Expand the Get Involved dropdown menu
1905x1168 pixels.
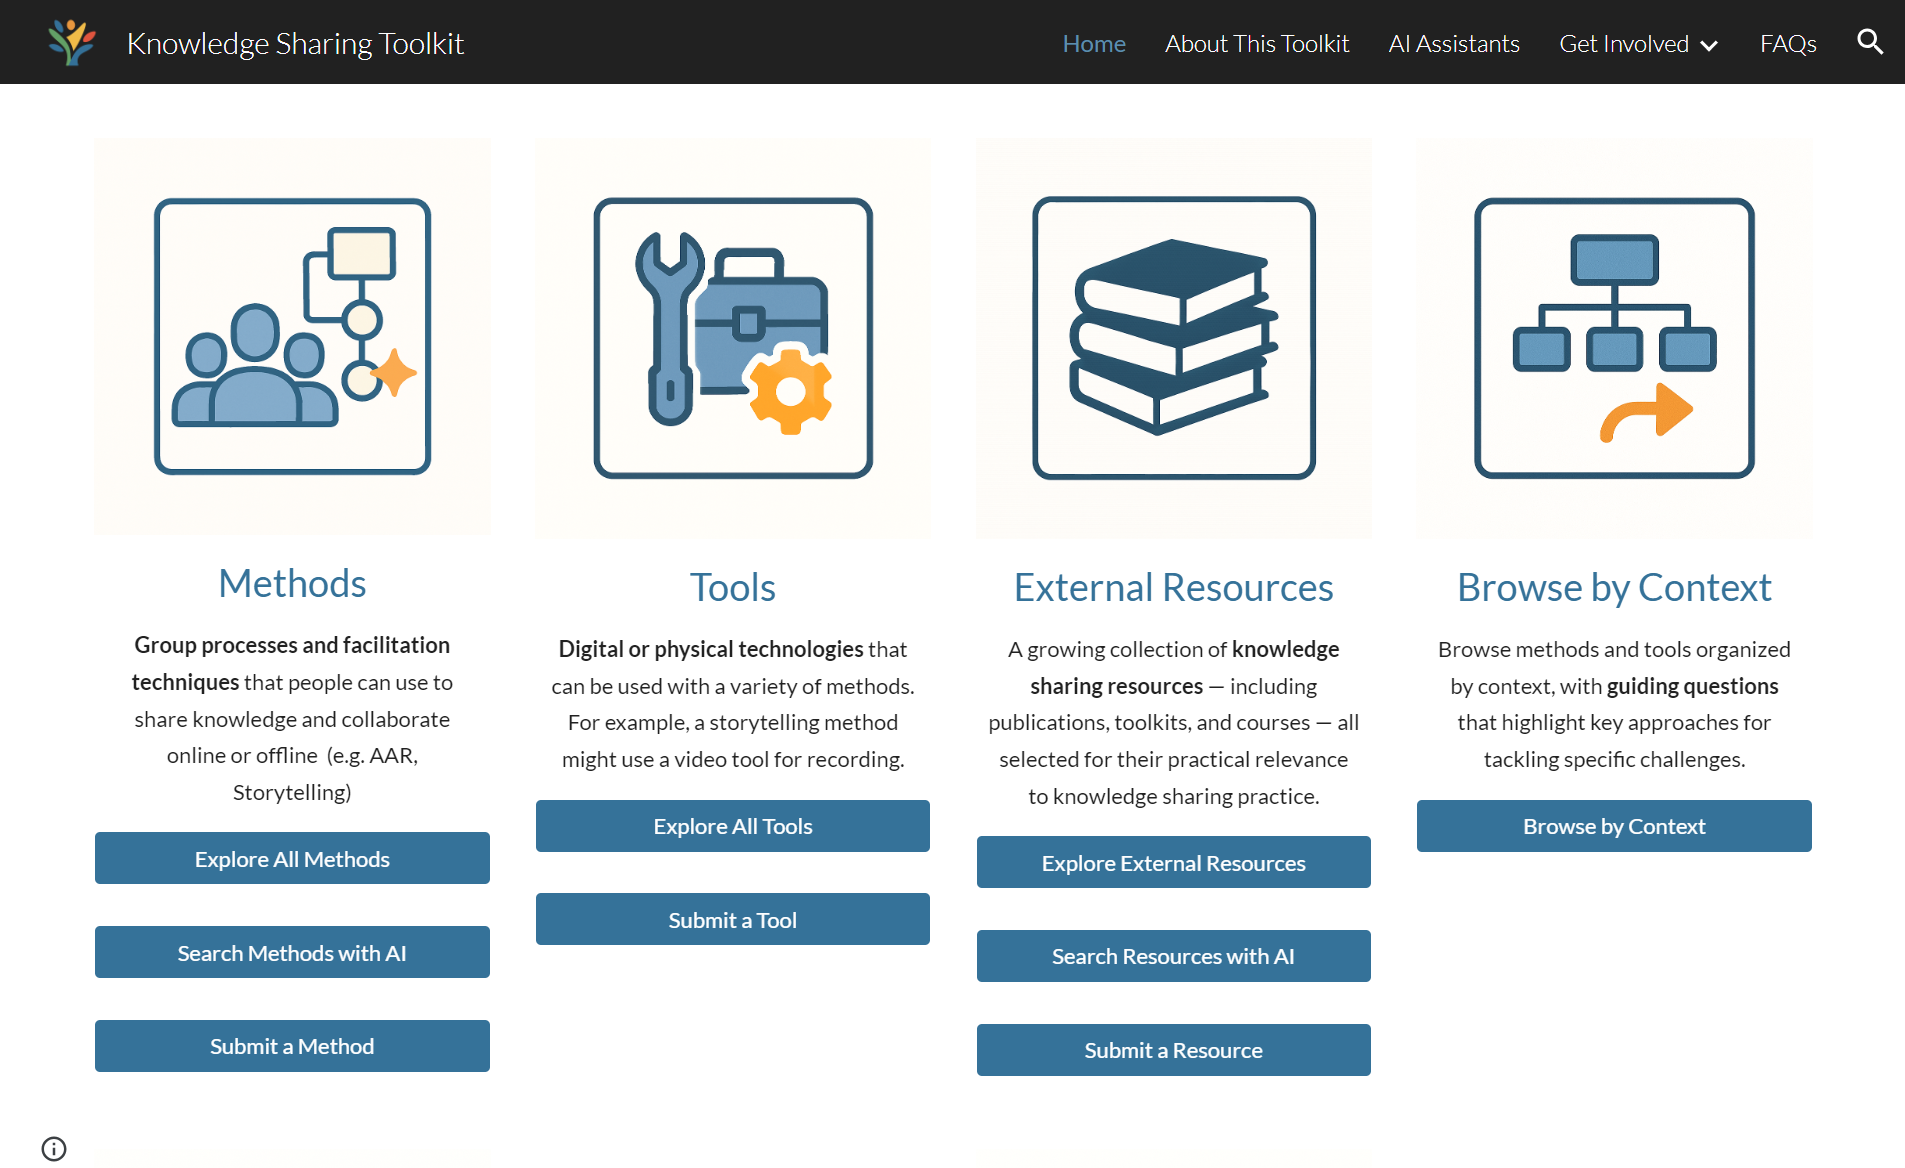click(1625, 43)
